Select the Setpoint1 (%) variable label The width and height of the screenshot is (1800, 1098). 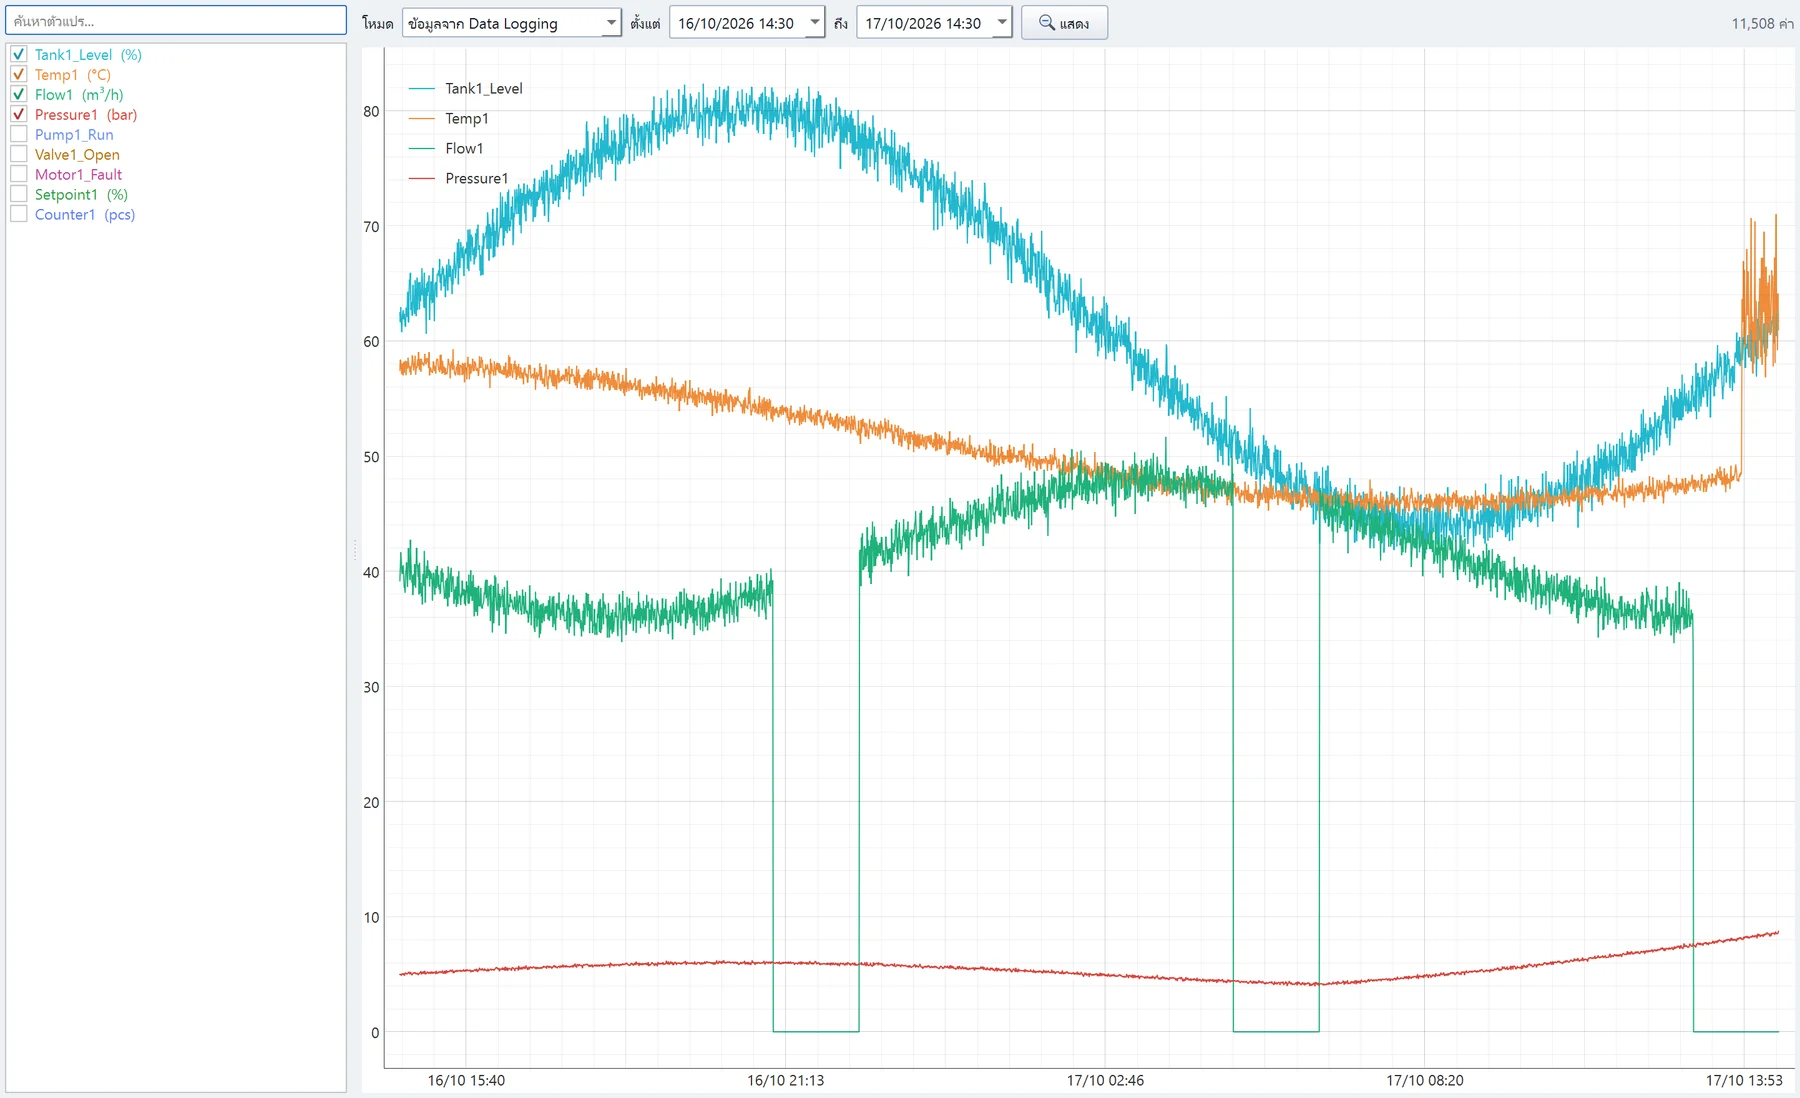[81, 195]
